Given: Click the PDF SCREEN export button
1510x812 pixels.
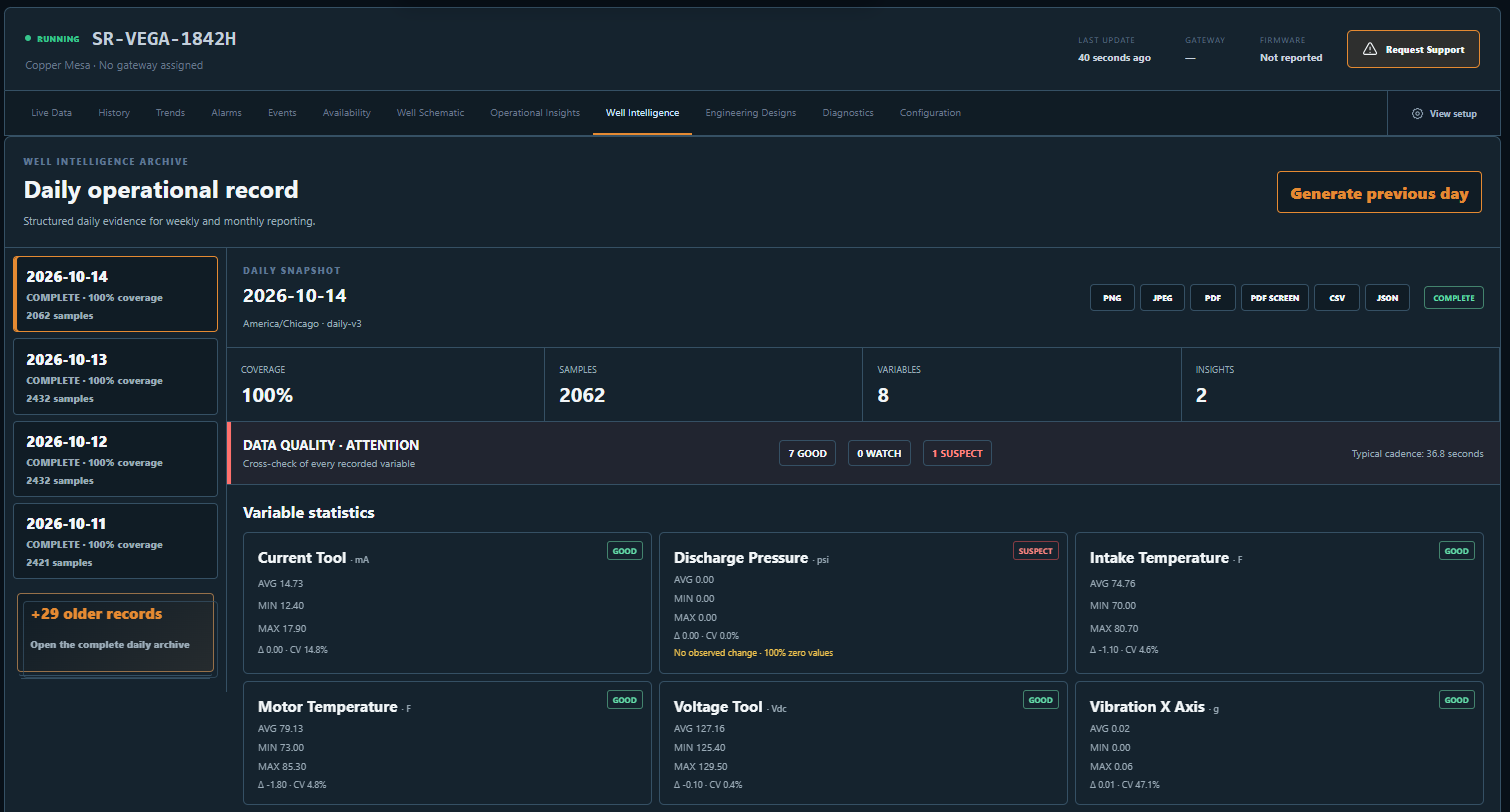Looking at the screenshot, I should coord(1275,298).
